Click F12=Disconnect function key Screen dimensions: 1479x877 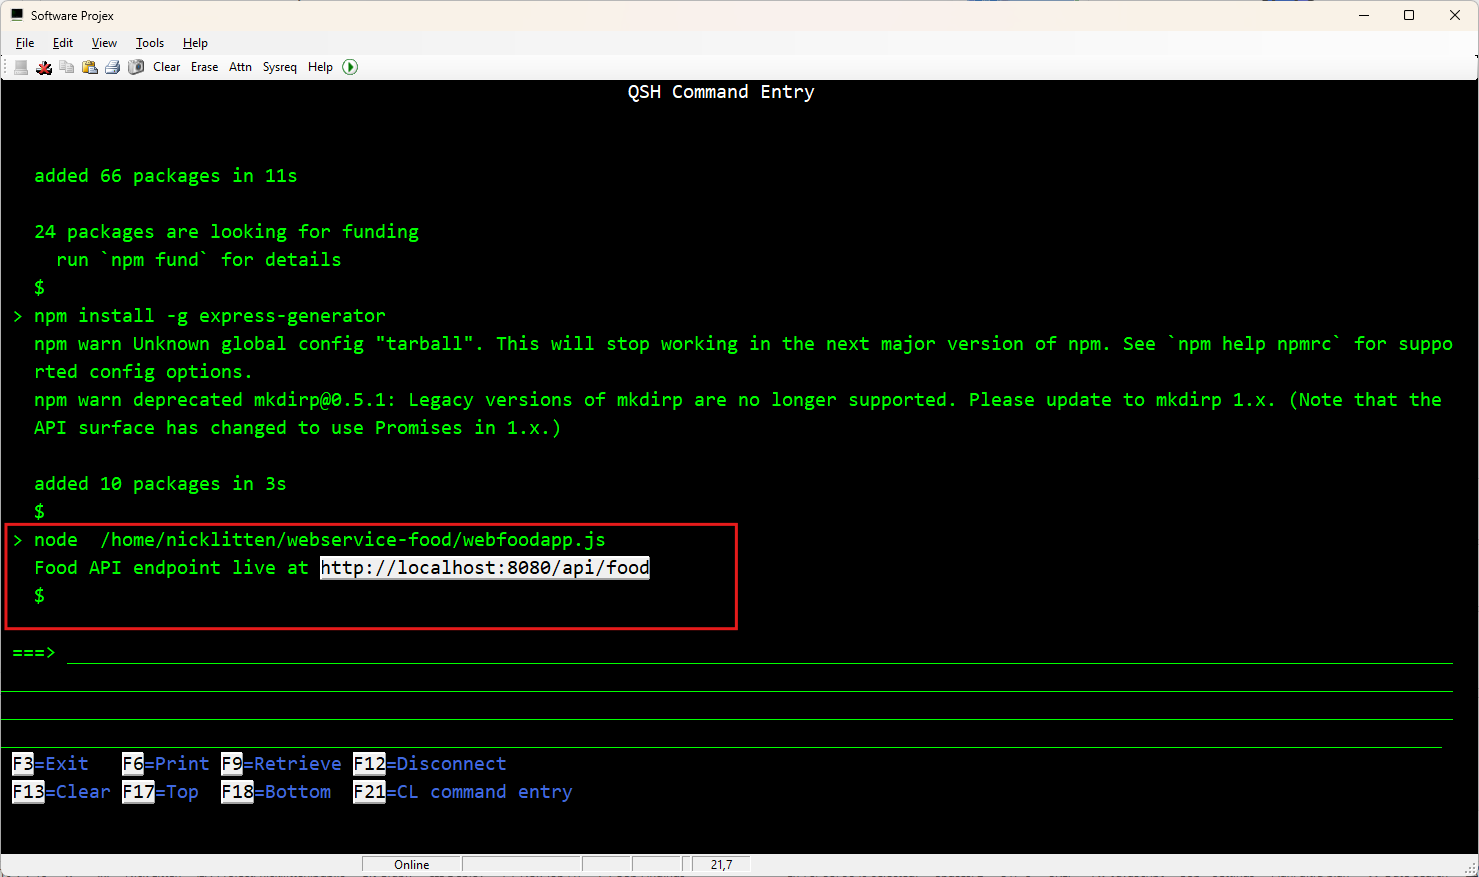click(x=430, y=764)
